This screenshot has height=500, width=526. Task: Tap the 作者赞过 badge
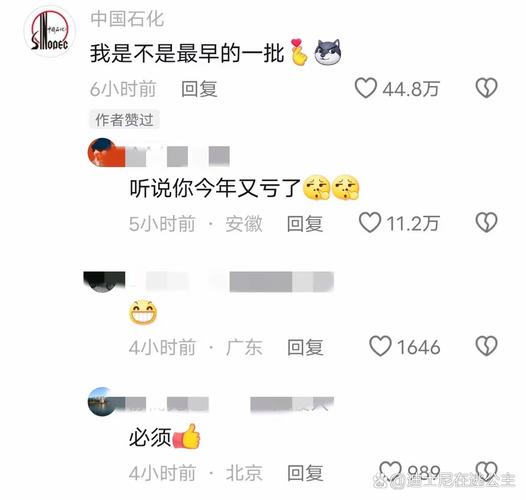coord(124,119)
